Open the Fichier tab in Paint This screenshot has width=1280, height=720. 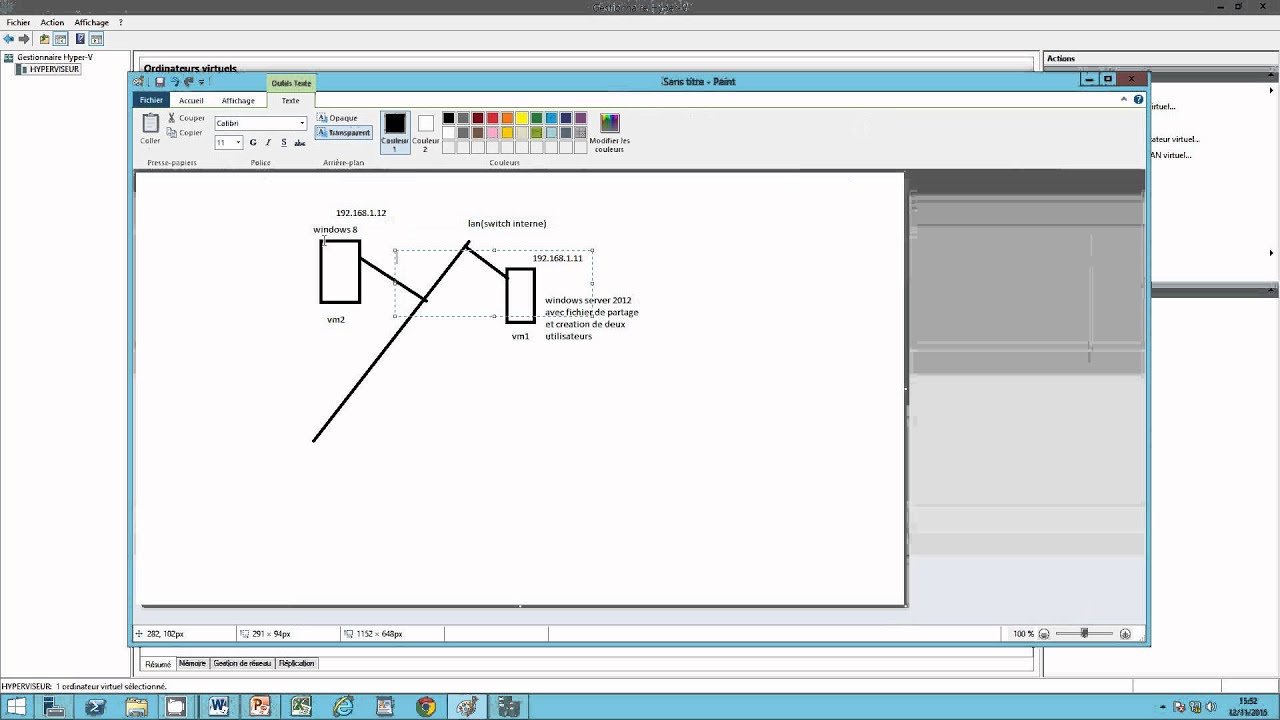[x=151, y=100]
